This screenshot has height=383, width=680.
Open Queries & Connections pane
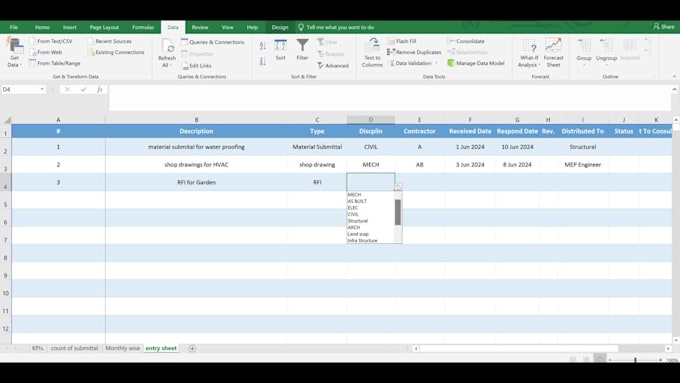pyautogui.click(x=212, y=42)
